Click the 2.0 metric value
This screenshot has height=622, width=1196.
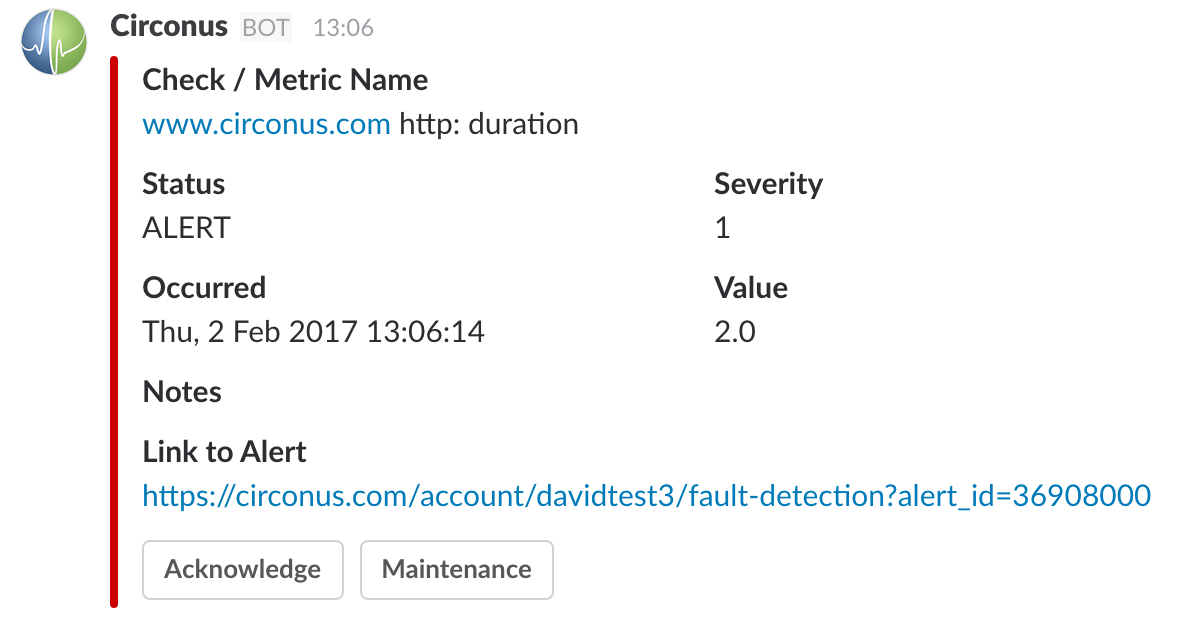(x=734, y=332)
